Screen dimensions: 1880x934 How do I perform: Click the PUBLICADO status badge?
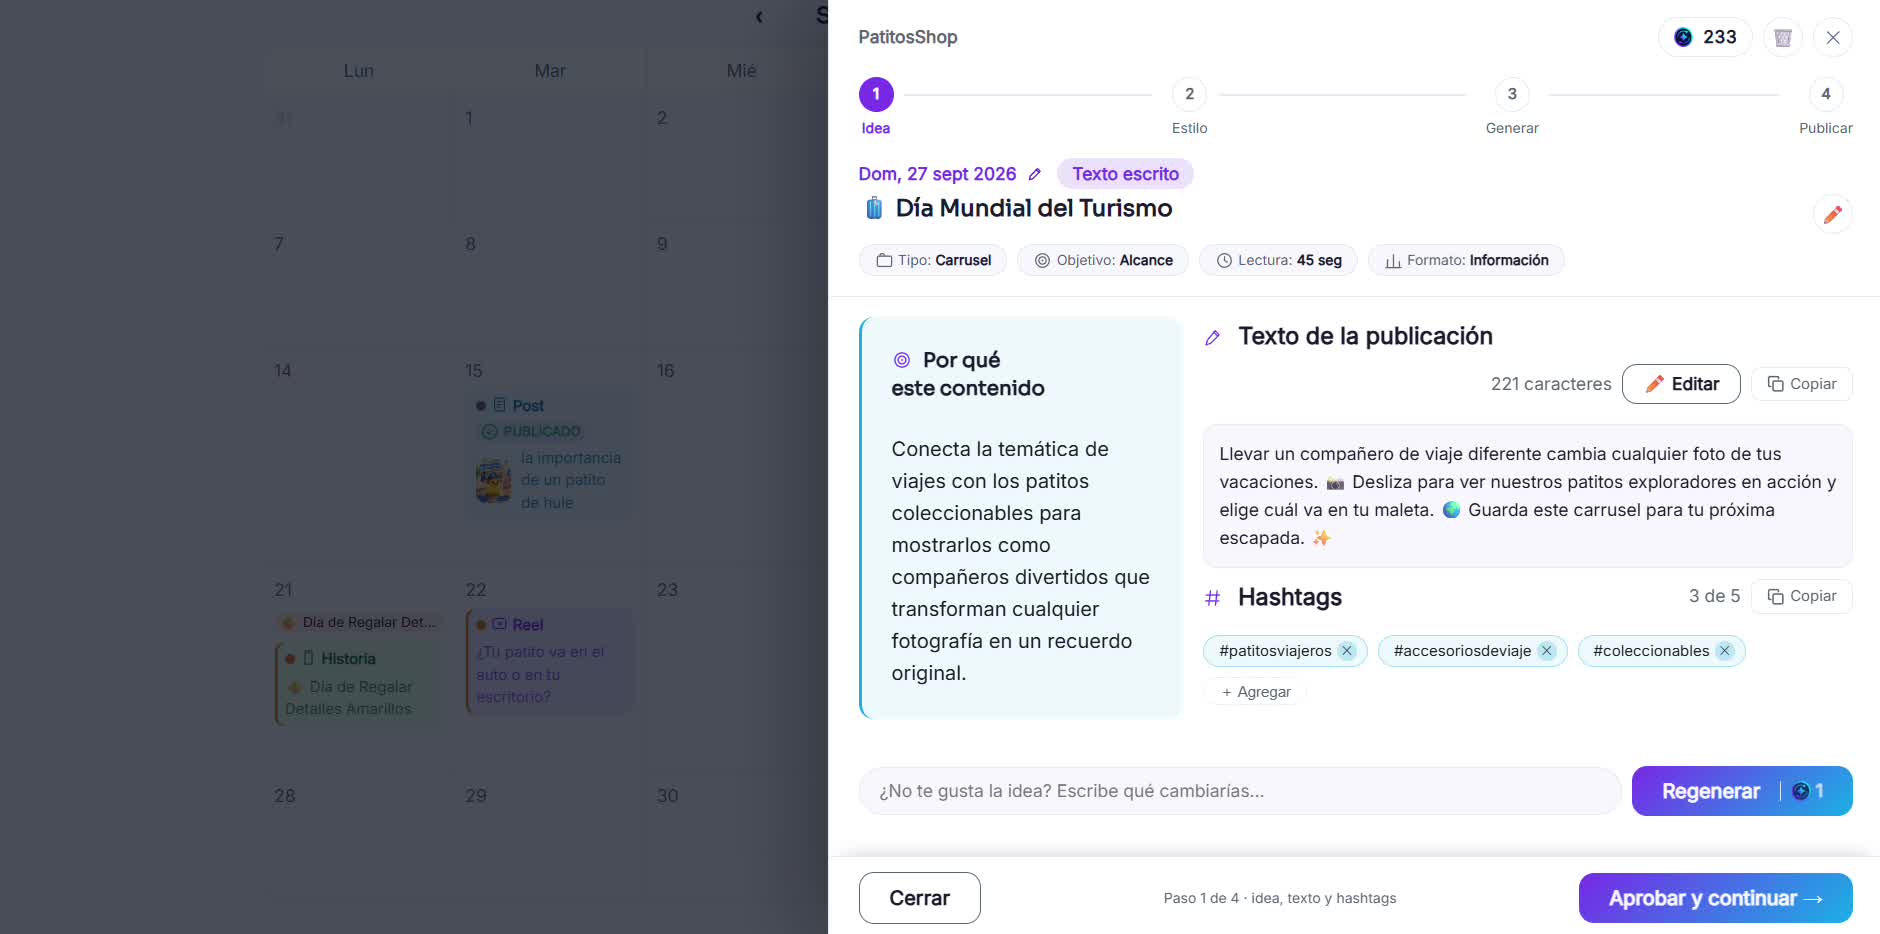pos(531,432)
